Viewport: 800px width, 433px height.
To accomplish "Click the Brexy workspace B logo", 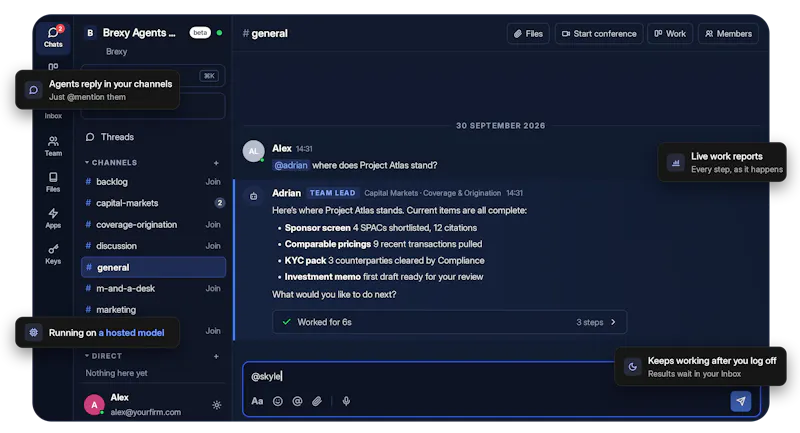I will pyautogui.click(x=90, y=33).
